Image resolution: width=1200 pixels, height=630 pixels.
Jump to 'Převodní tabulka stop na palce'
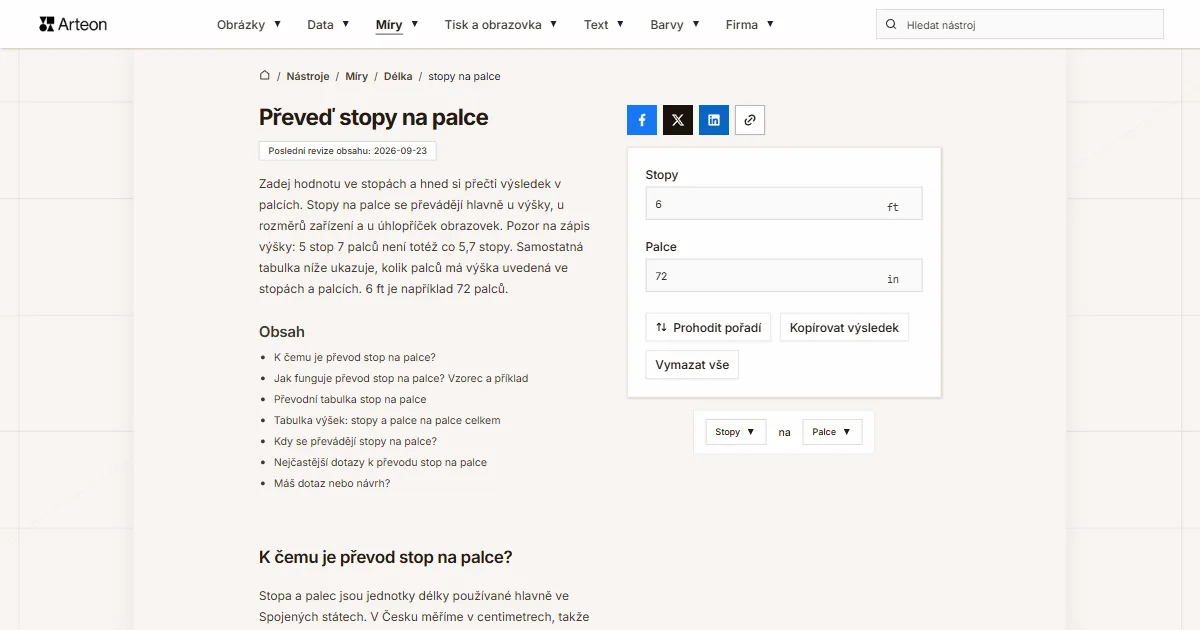point(350,399)
